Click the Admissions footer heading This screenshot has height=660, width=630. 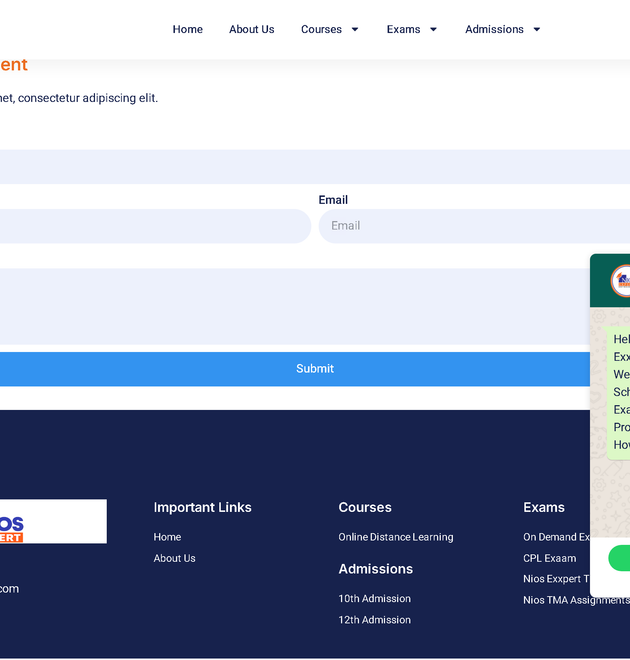[375, 569]
